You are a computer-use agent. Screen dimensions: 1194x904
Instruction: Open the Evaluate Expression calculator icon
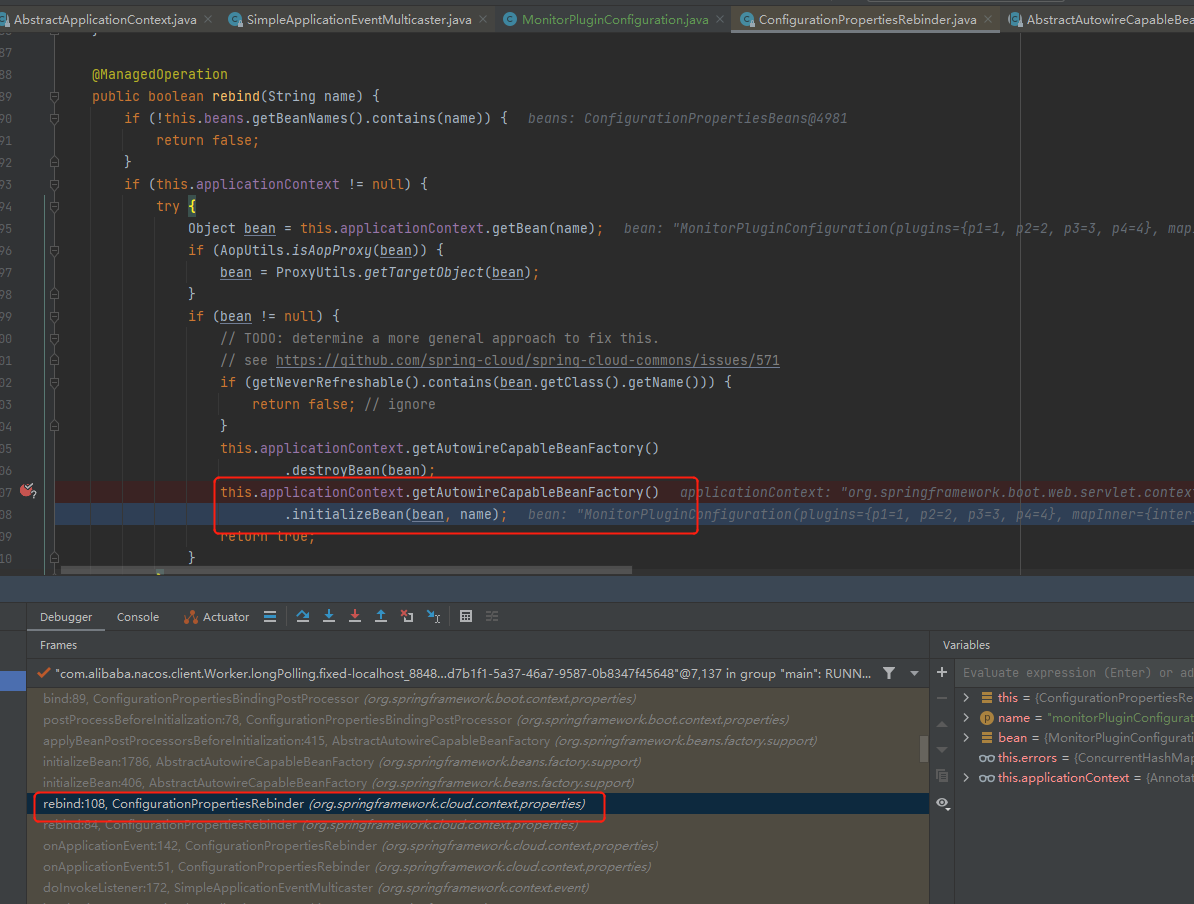(x=466, y=617)
